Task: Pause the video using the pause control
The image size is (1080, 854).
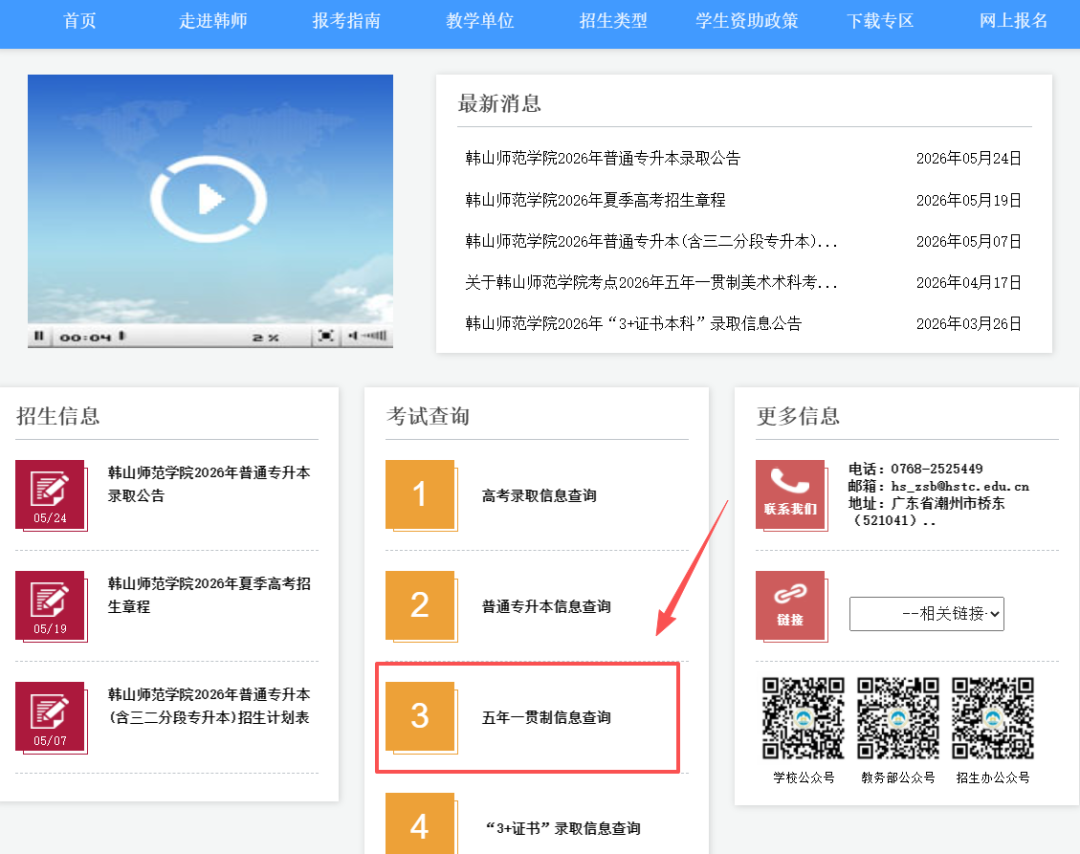Action: tap(39, 336)
